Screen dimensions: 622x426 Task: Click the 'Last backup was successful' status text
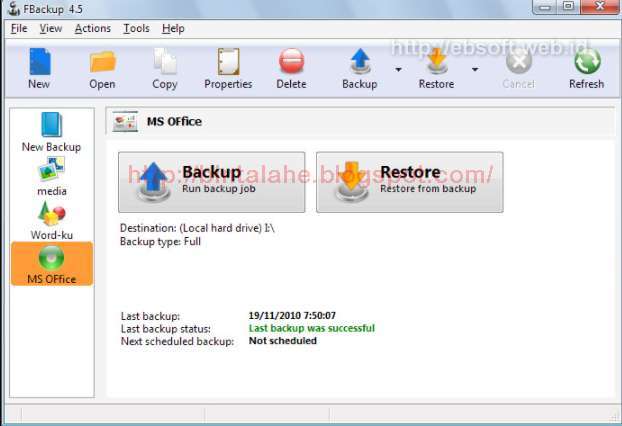[312, 328]
